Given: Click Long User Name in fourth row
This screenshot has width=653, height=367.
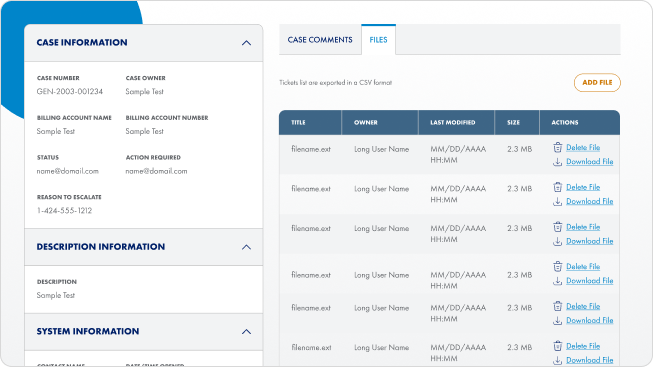Looking at the screenshot, I should 381,275.
